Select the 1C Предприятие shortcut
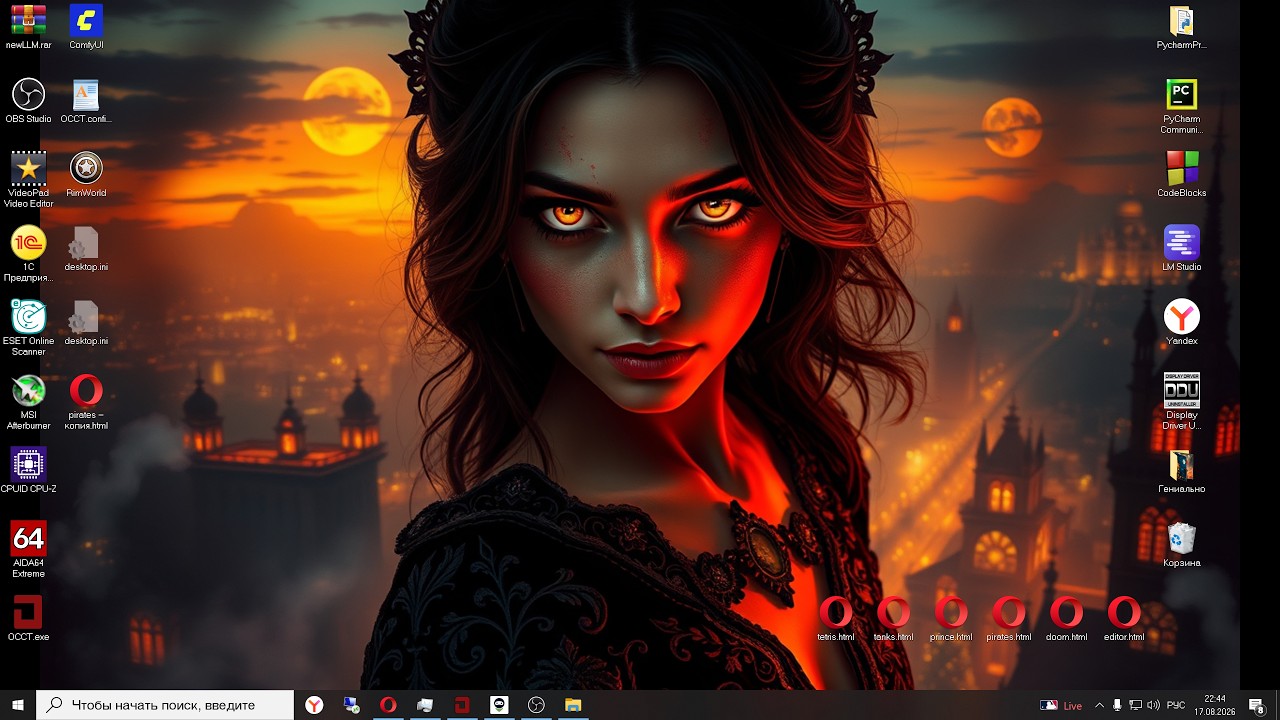This screenshot has height=720, width=1280. (28, 254)
